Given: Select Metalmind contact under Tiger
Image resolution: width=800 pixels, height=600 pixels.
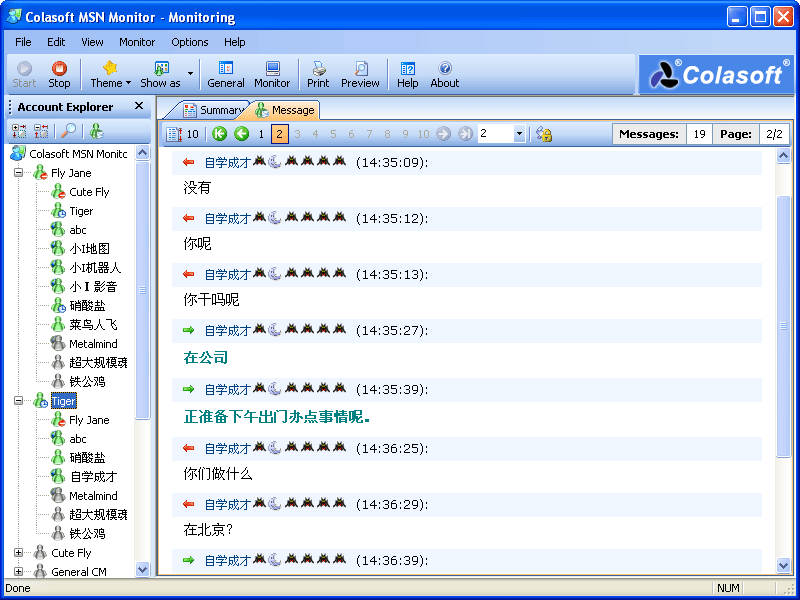Looking at the screenshot, I should coord(93,496).
